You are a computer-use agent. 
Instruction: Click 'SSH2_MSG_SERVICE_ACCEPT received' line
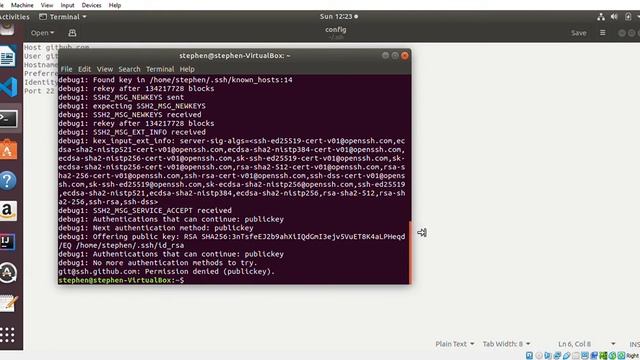pyautogui.click(x=145, y=211)
